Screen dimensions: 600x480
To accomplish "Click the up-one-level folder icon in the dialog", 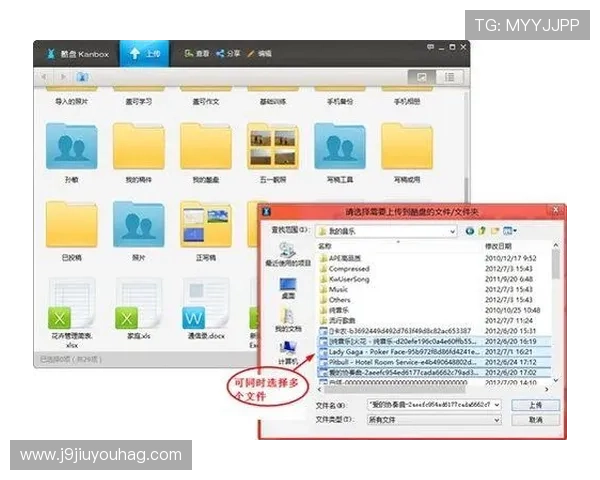I will pyautogui.click(x=482, y=231).
